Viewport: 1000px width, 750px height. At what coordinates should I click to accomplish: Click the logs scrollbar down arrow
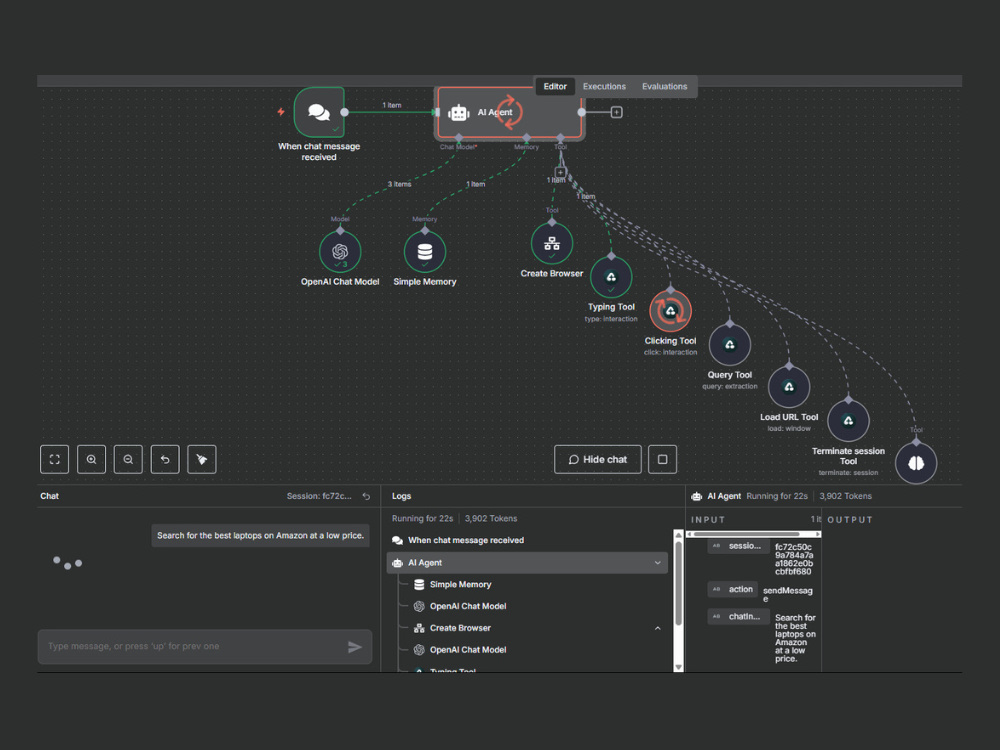pyautogui.click(x=679, y=667)
